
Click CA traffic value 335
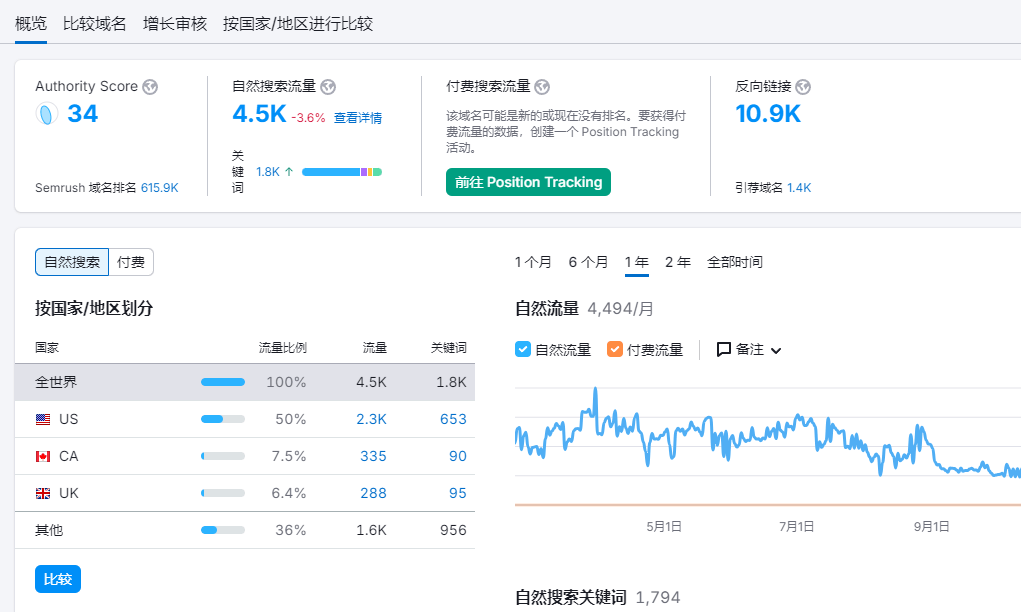(x=373, y=456)
